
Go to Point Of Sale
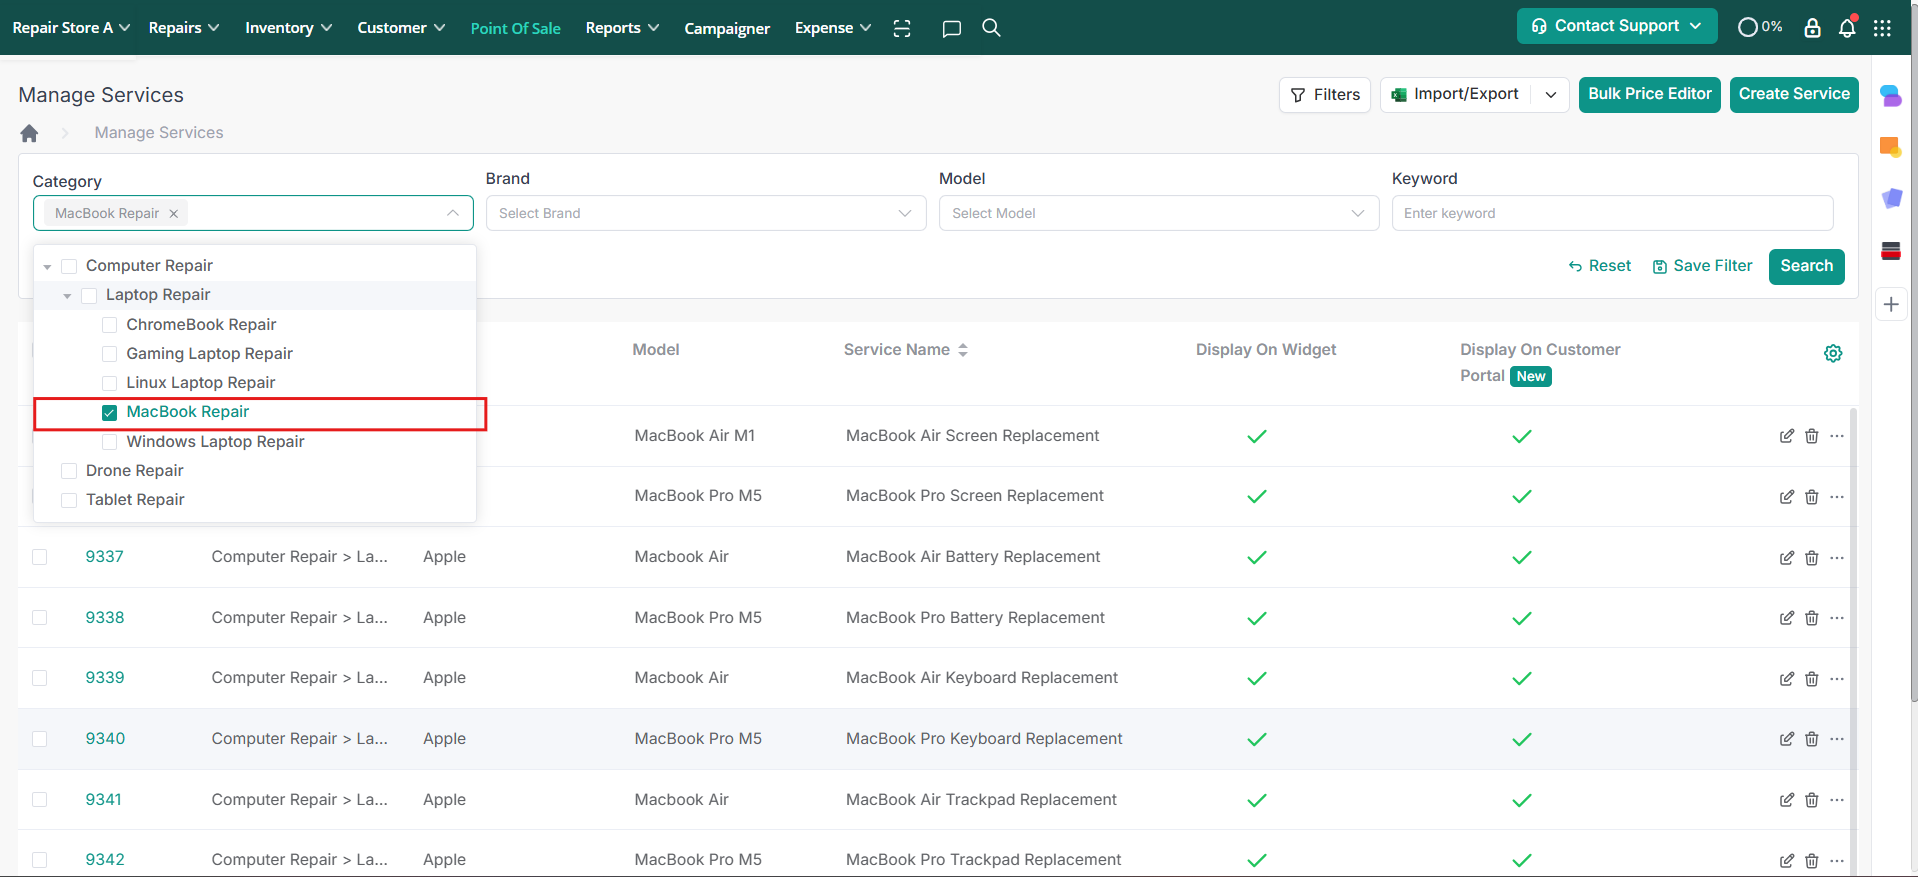[x=515, y=28]
